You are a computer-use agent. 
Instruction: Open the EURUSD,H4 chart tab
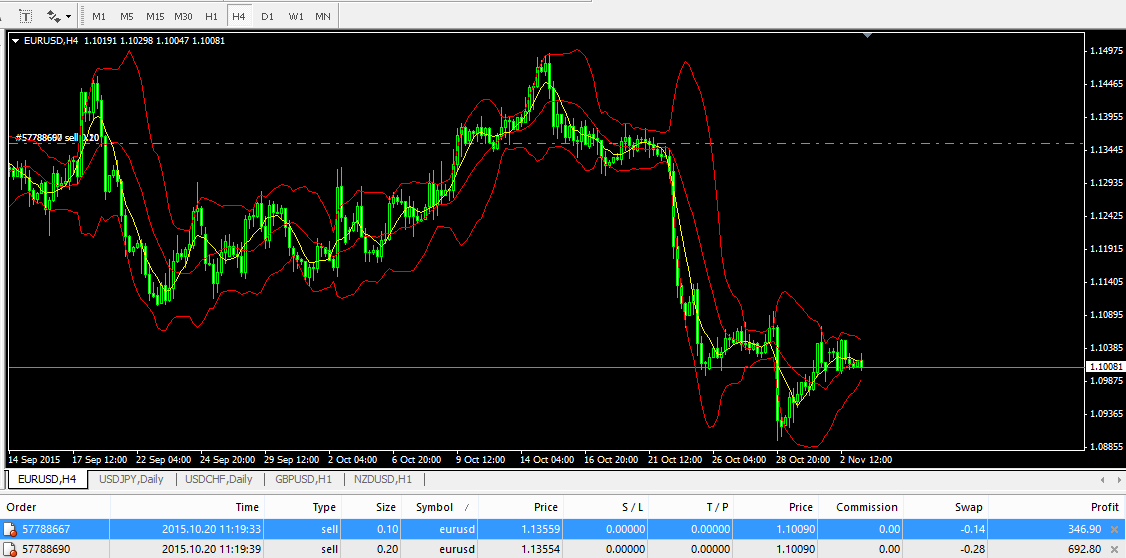click(x=47, y=479)
